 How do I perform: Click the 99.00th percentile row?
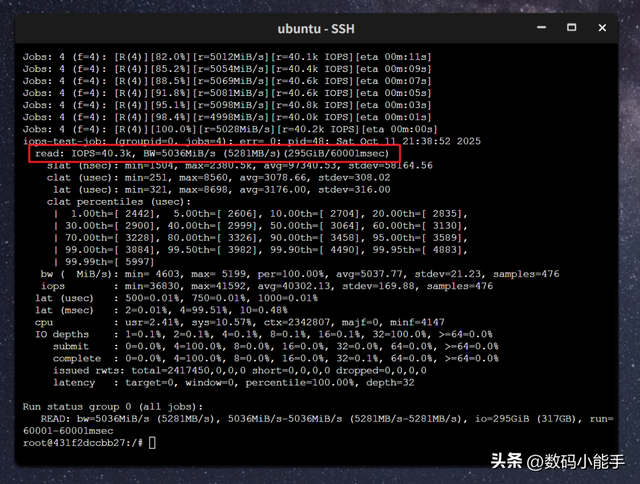coord(260,250)
